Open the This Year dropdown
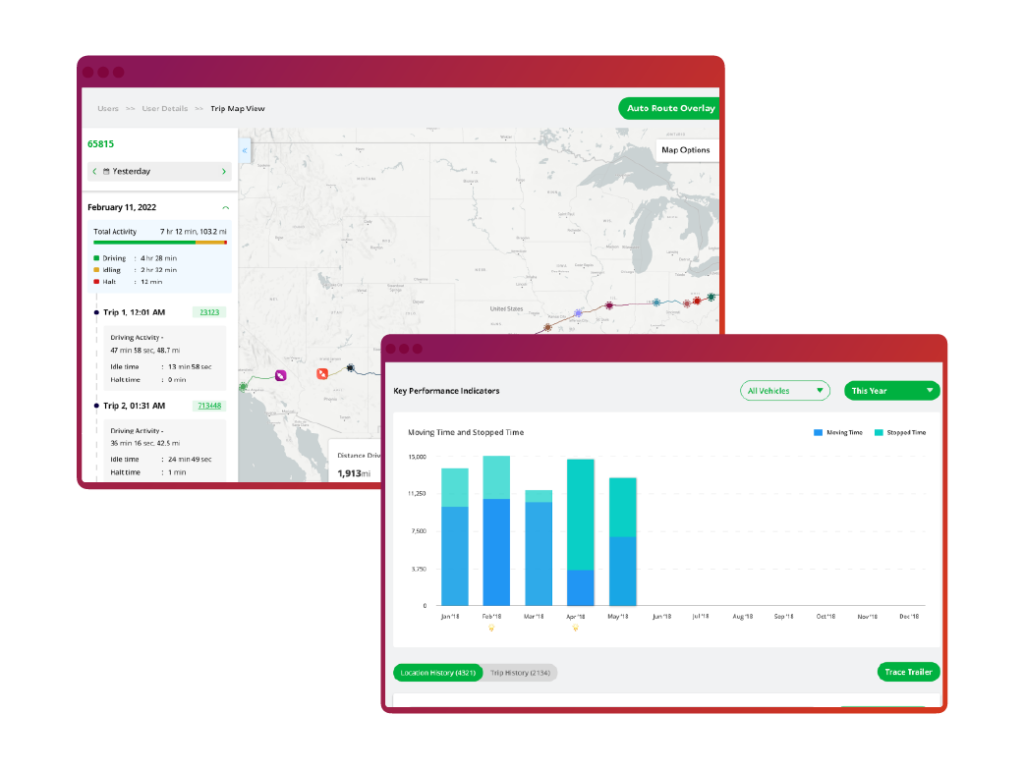The height and width of the screenshot is (769, 1024). pos(892,391)
